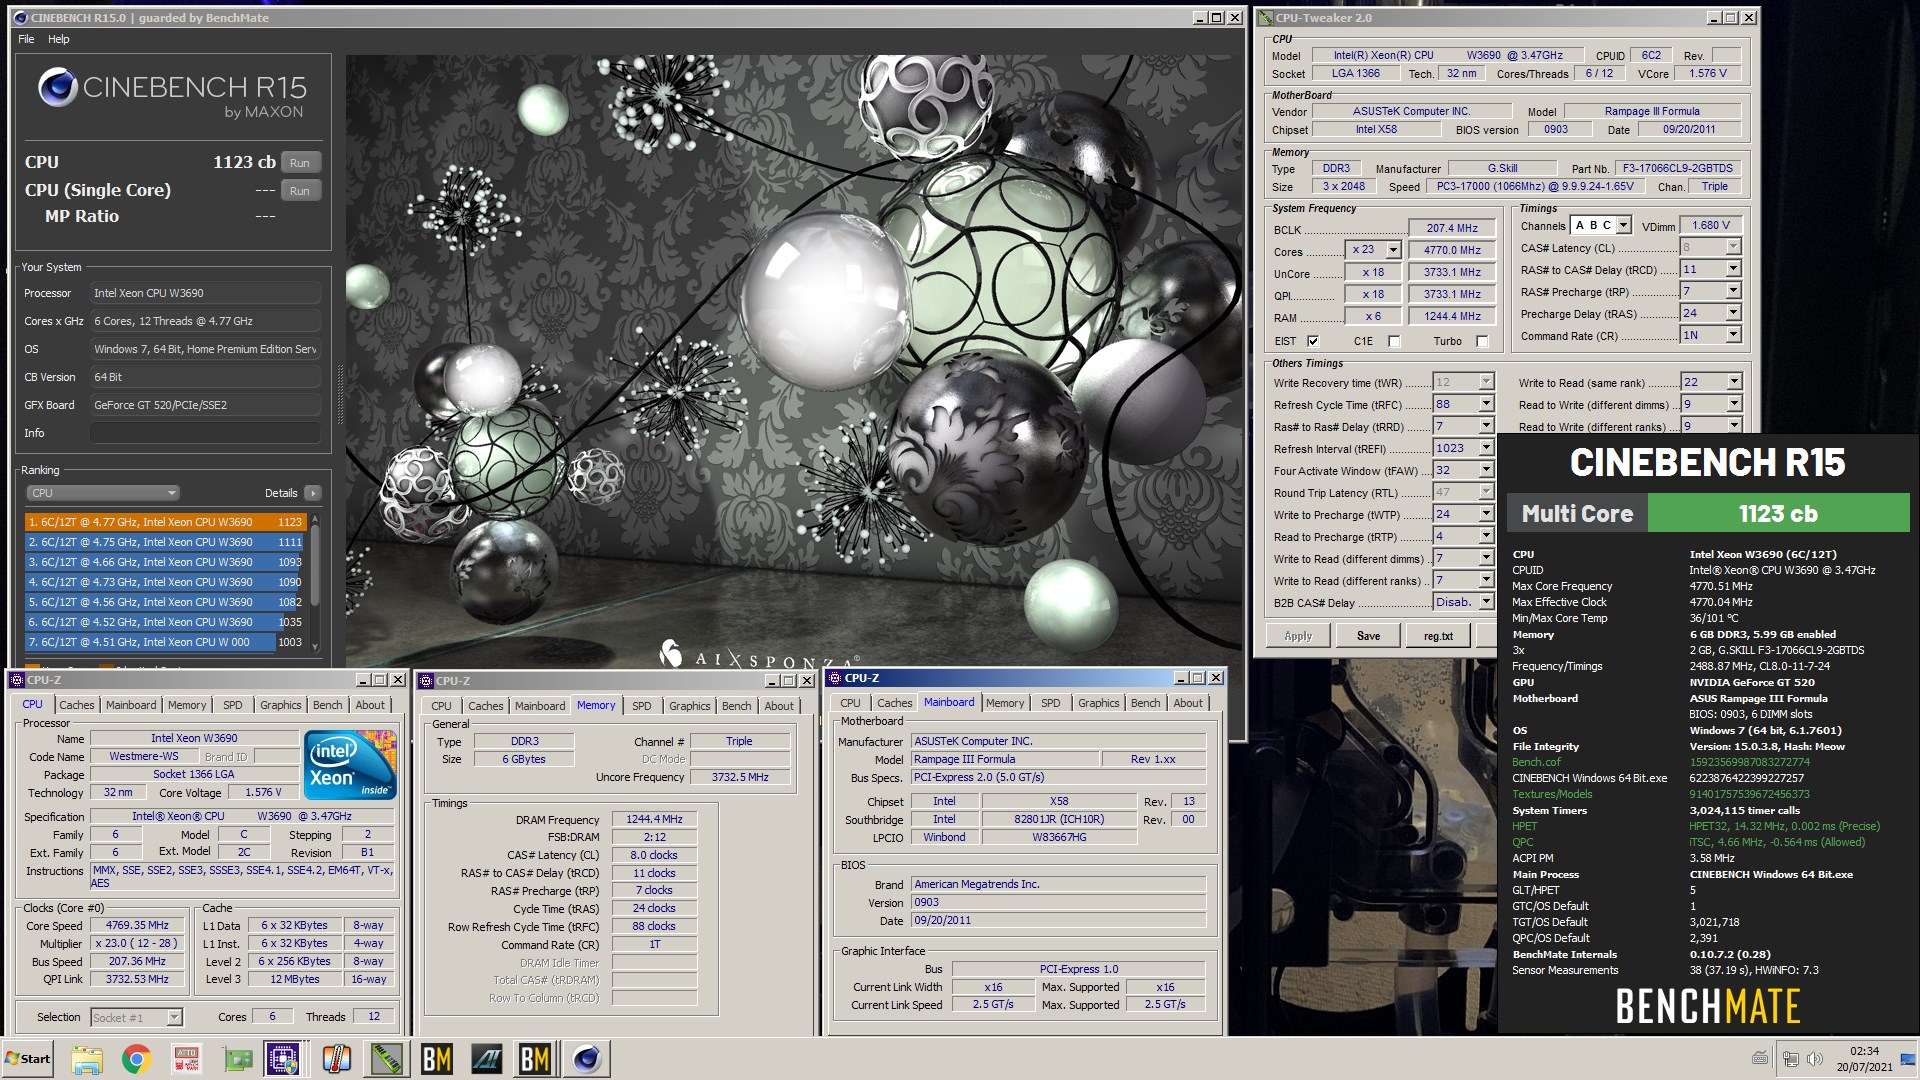
Task: Click the reg.txt button in CPU-Tweaker
Action: 1439,636
